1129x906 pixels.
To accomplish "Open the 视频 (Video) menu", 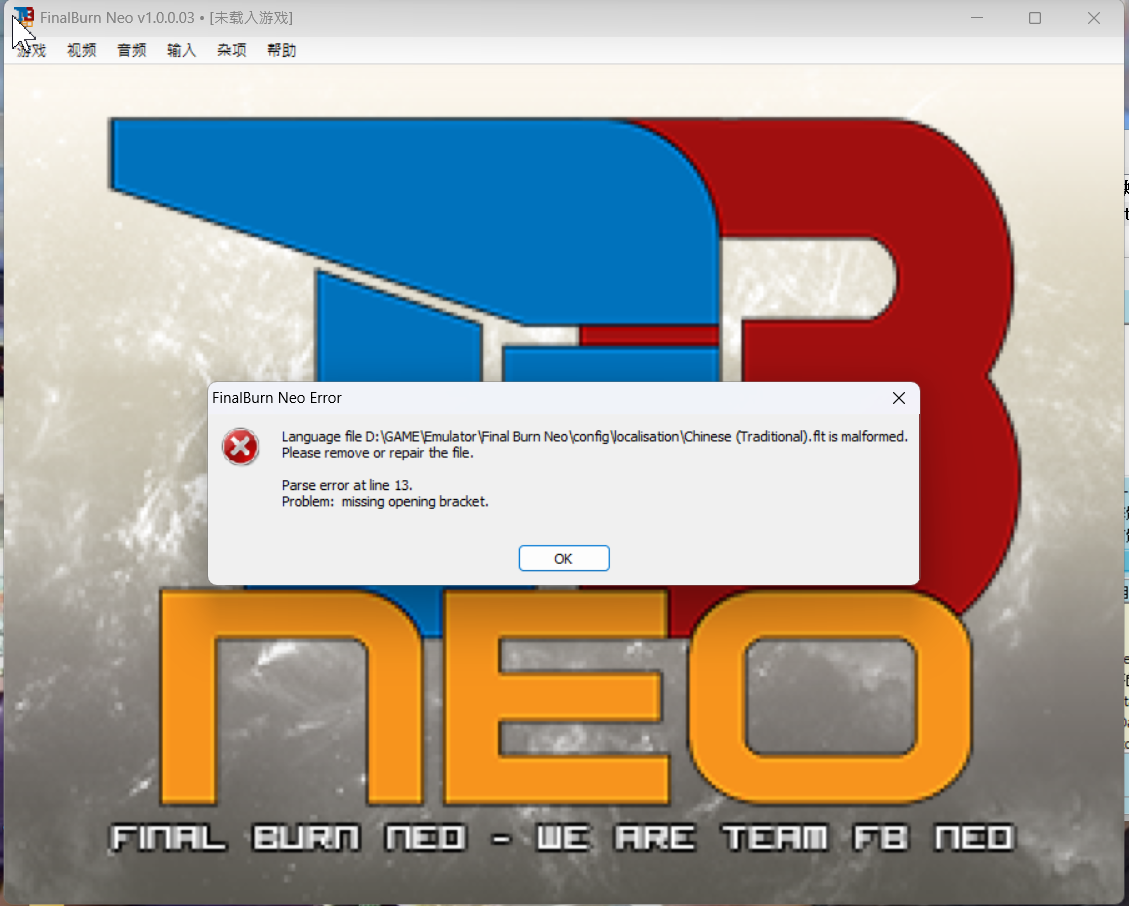I will (81, 50).
